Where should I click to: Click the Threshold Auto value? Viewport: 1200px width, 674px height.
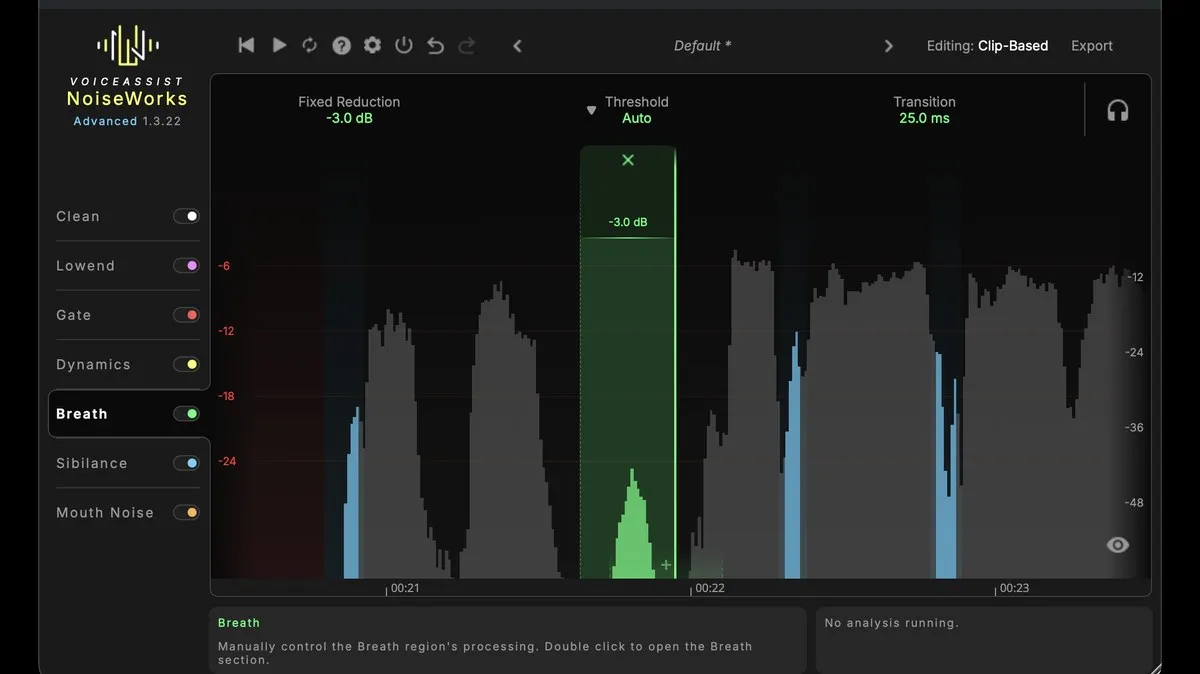[637, 118]
